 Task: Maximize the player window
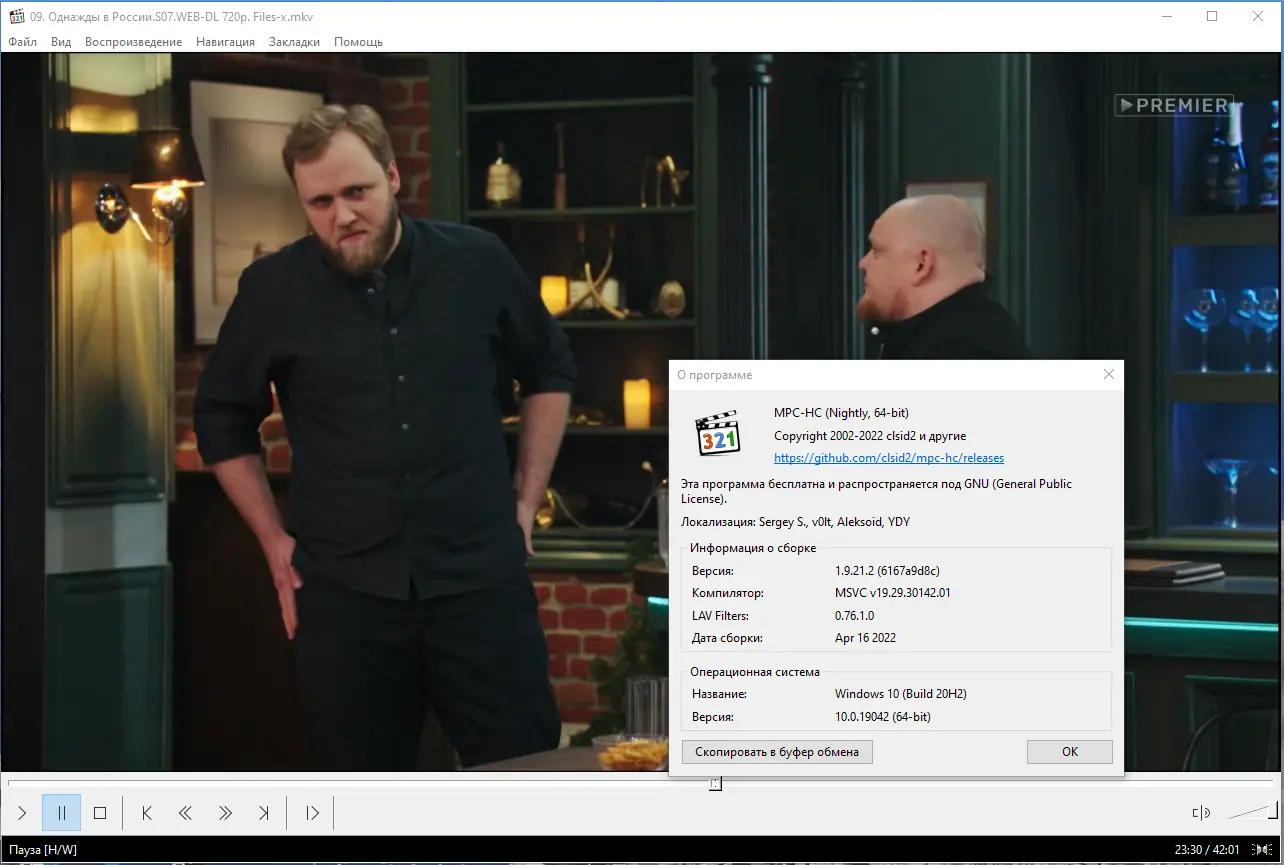tap(1212, 16)
